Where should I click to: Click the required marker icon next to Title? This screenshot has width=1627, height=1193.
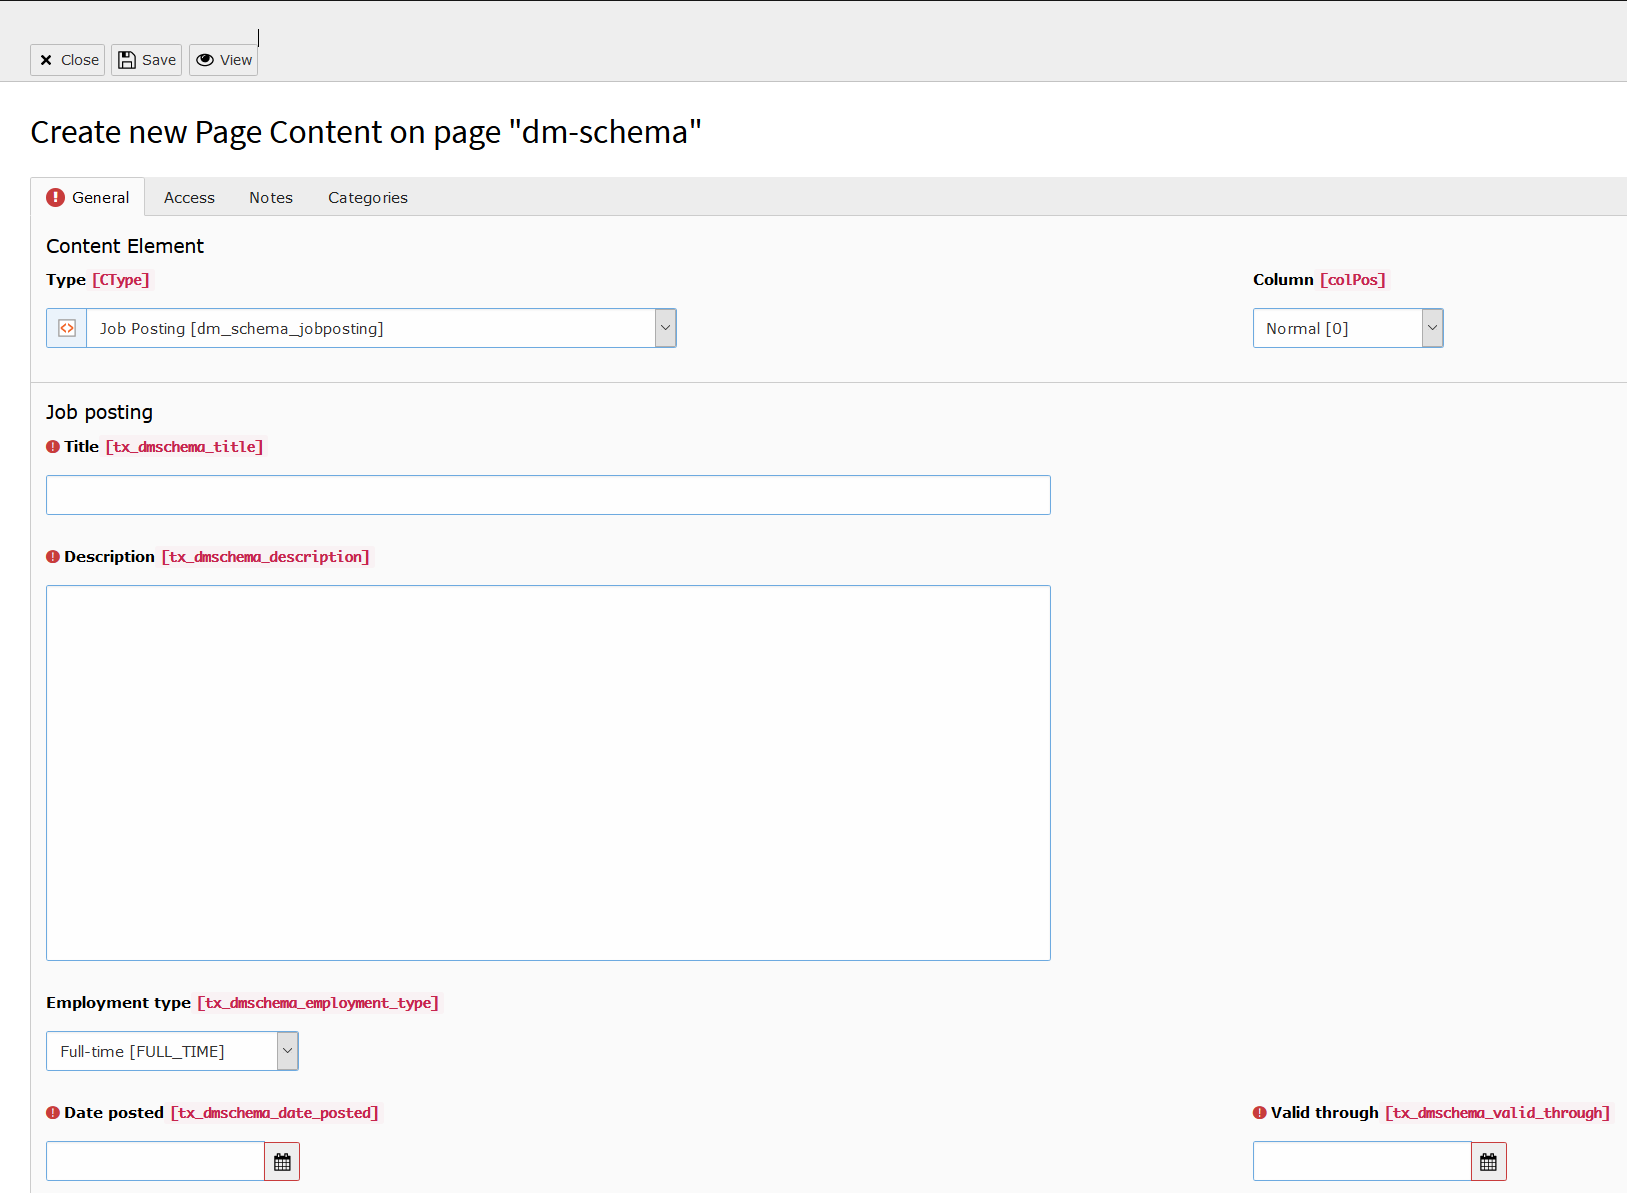click(x=53, y=447)
